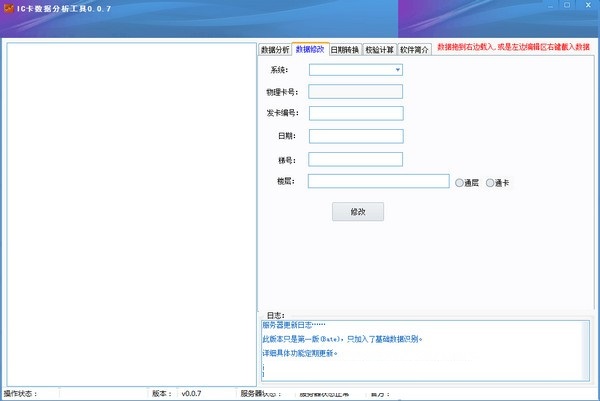Screen dimensions: 600x401
Task: Select the 数据修改 tab
Action: point(310,49)
